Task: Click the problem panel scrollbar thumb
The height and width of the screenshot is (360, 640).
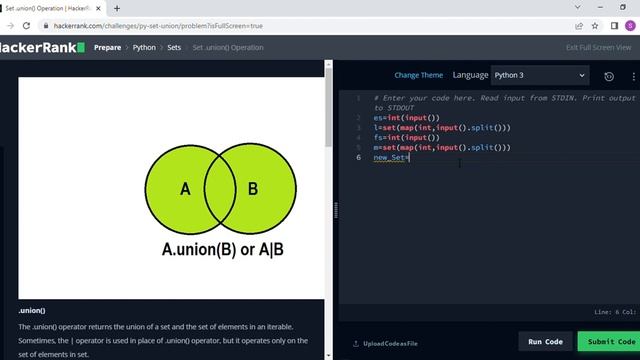Action: (328, 106)
